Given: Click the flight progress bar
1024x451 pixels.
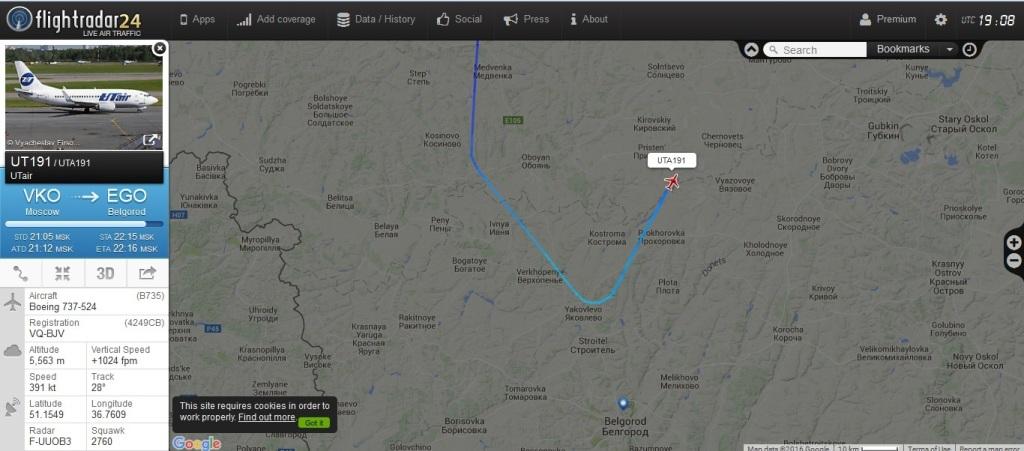Looking at the screenshot, I should coord(84,224).
